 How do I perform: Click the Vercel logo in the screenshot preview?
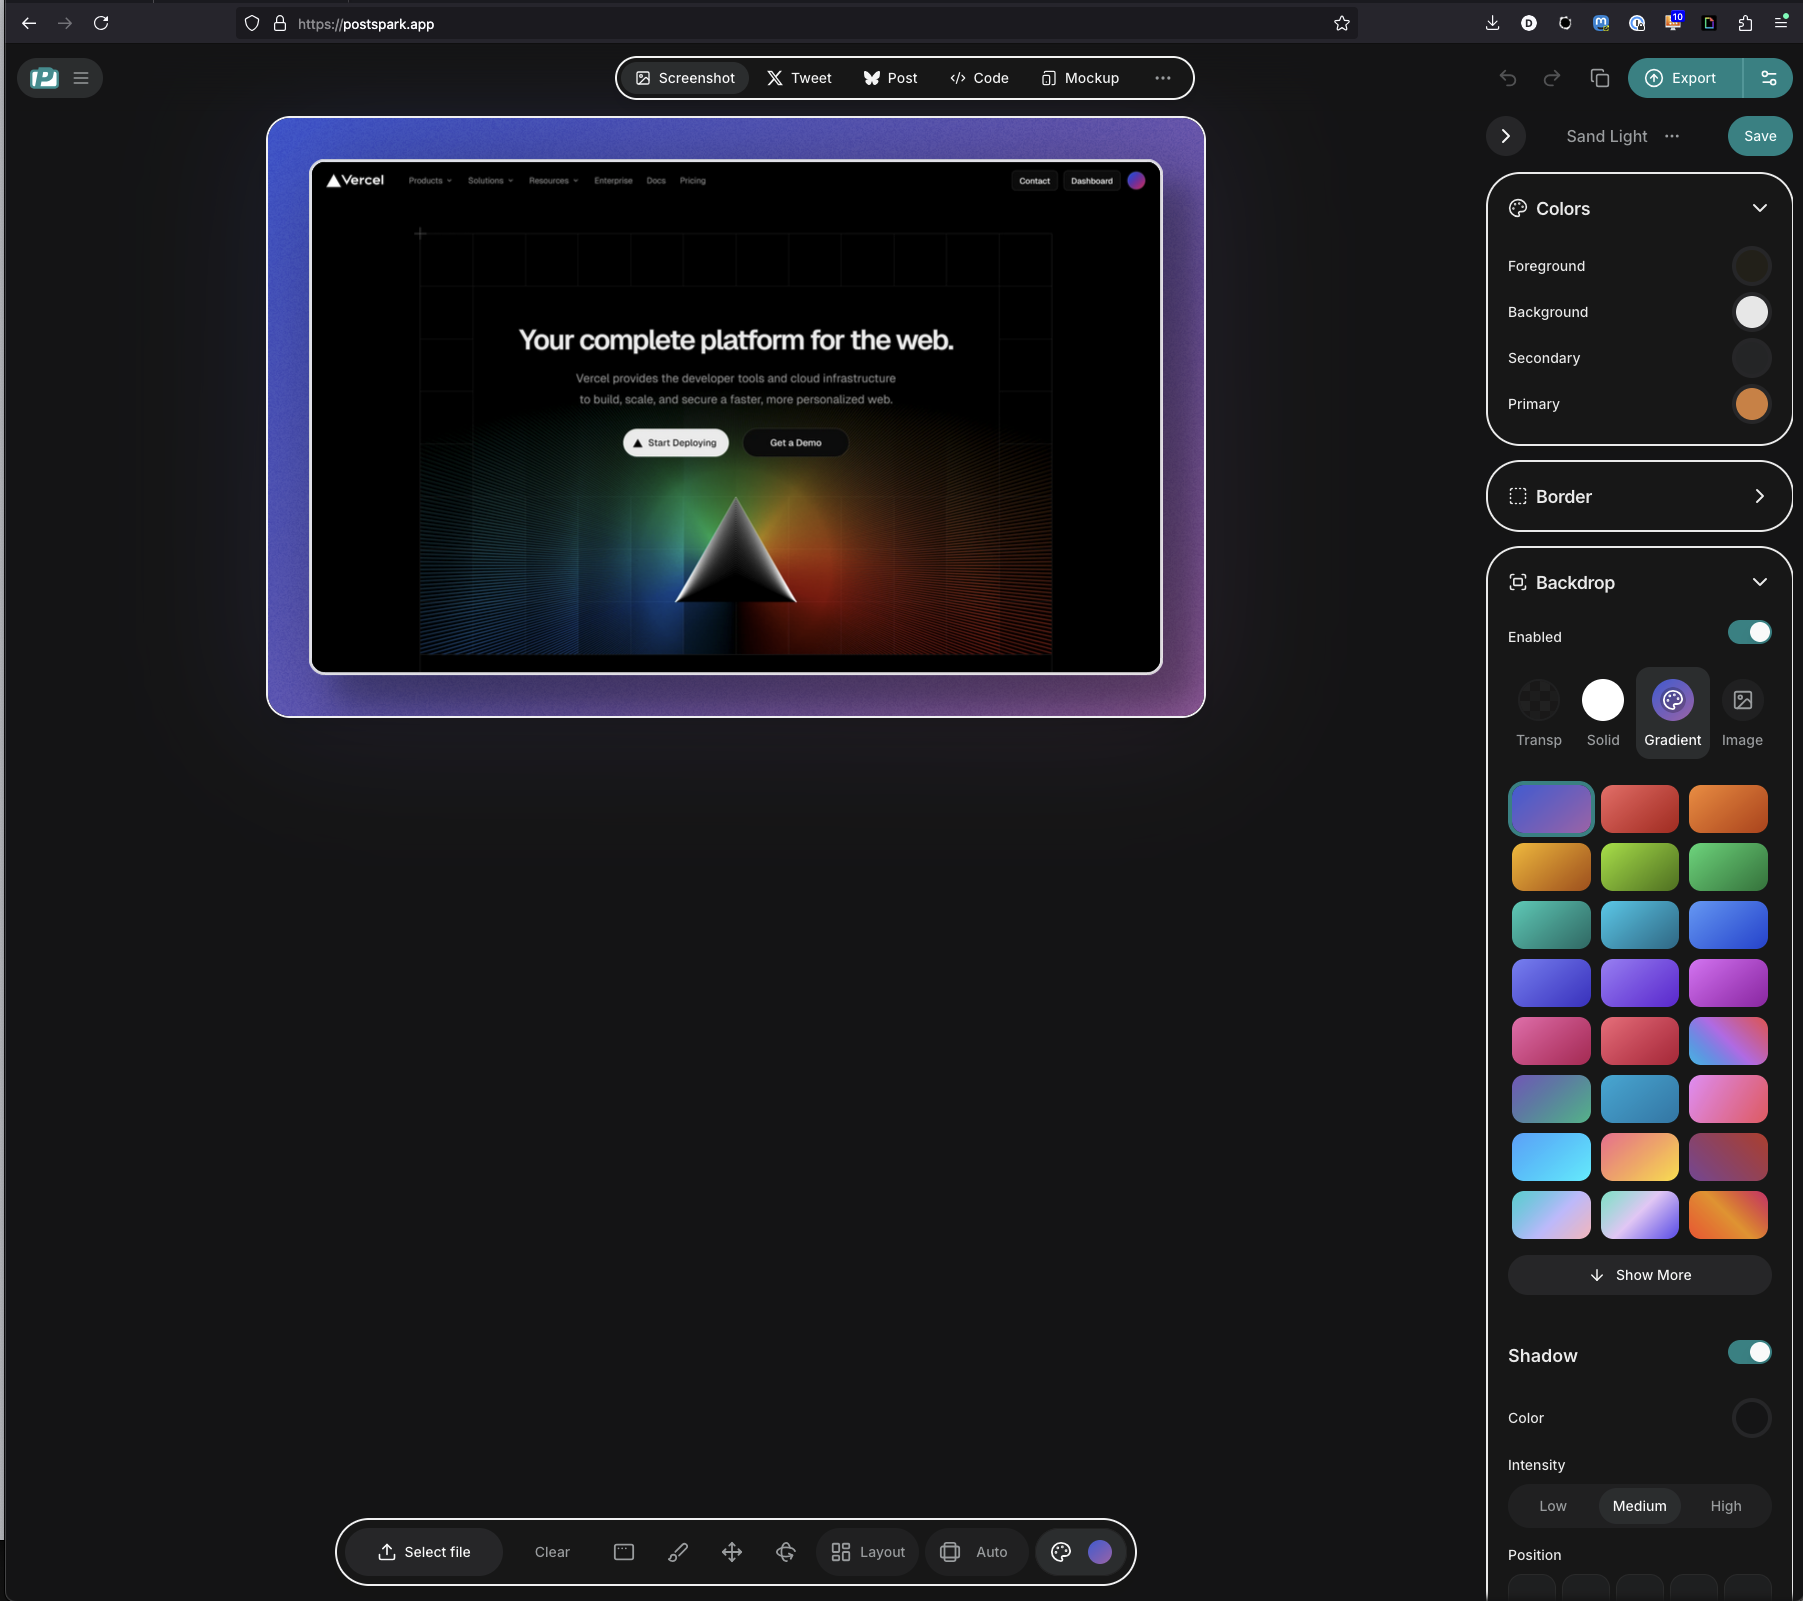[356, 181]
